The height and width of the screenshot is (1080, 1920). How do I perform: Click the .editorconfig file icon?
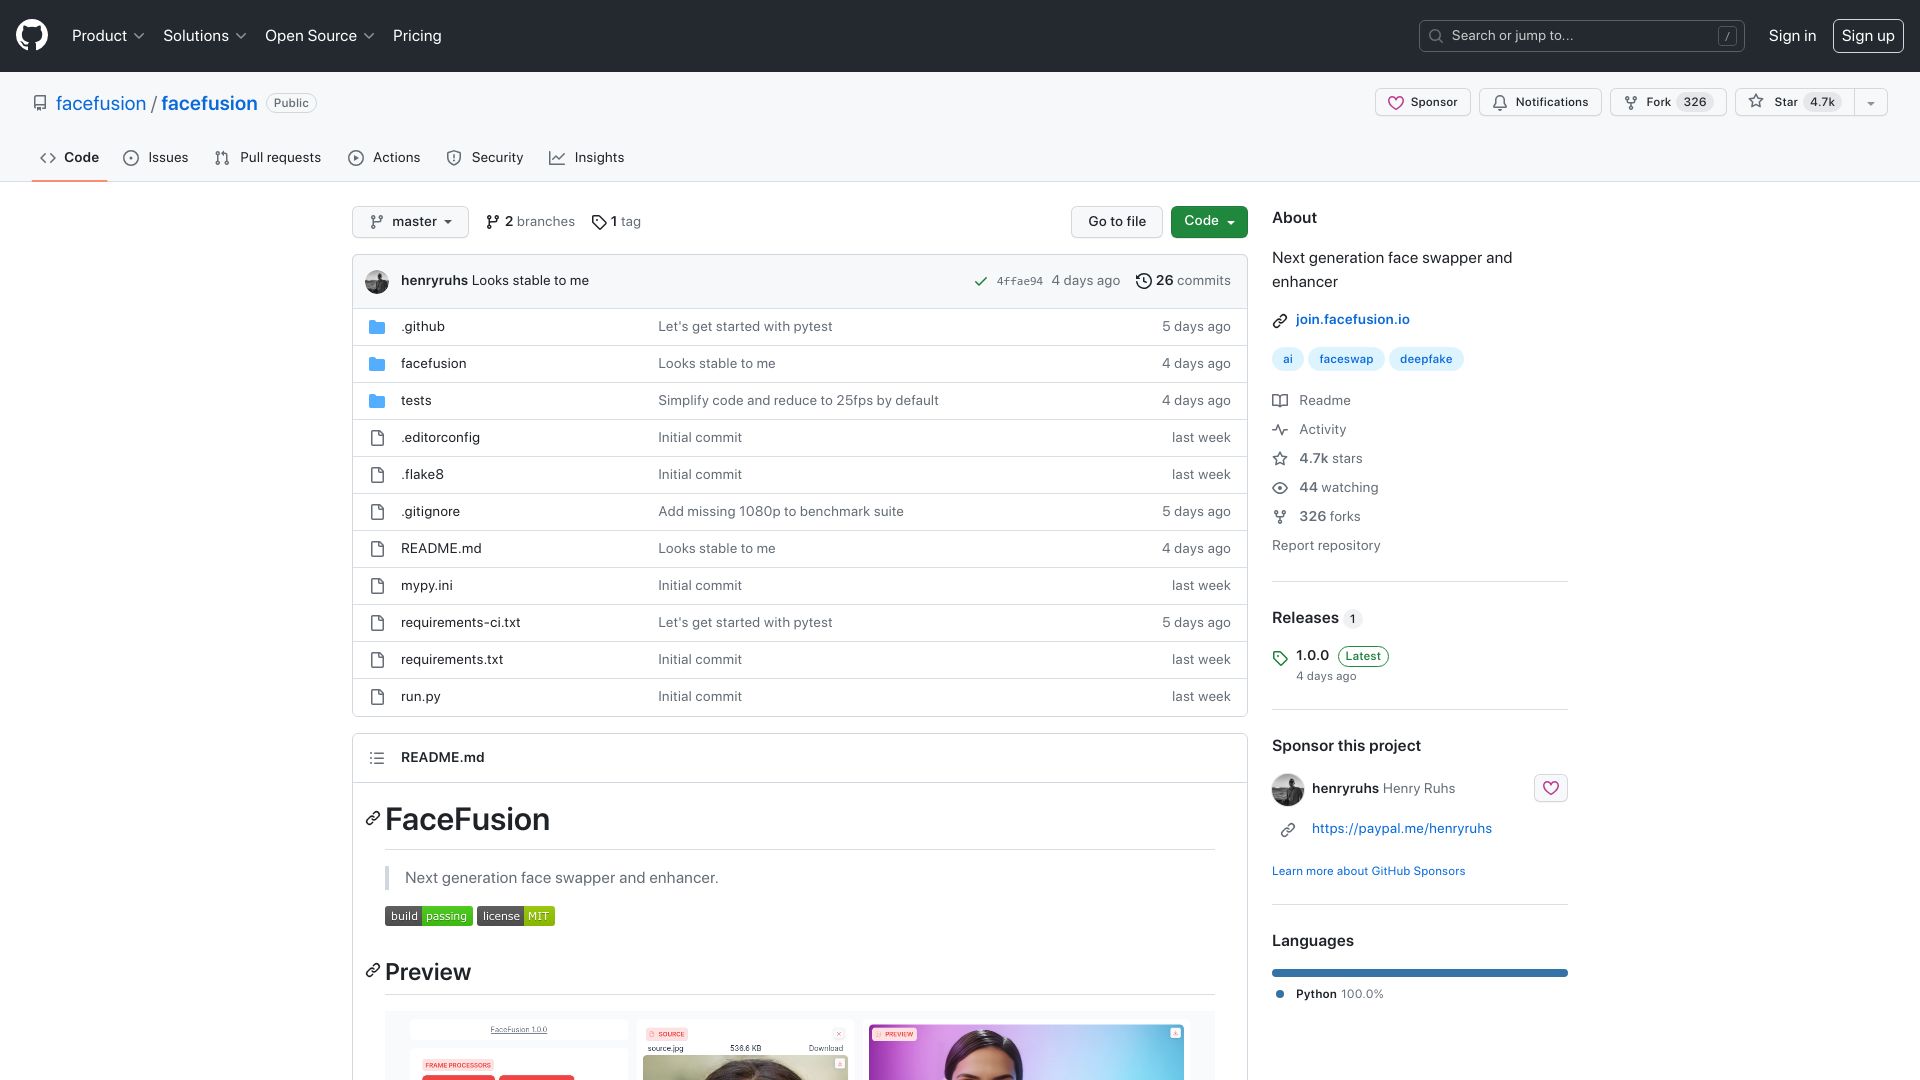click(377, 438)
